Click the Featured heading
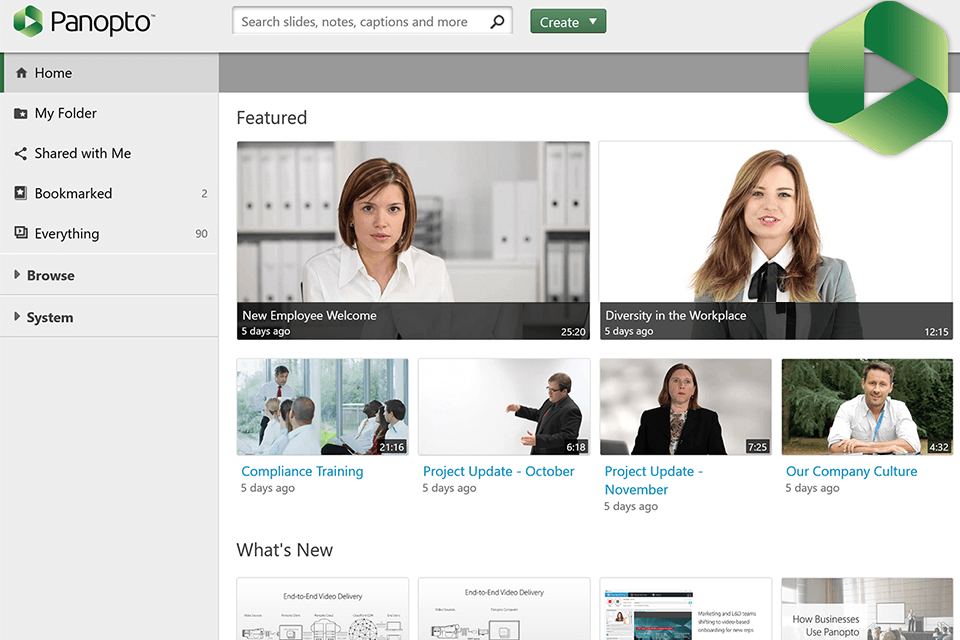The image size is (960, 640). coord(272,118)
